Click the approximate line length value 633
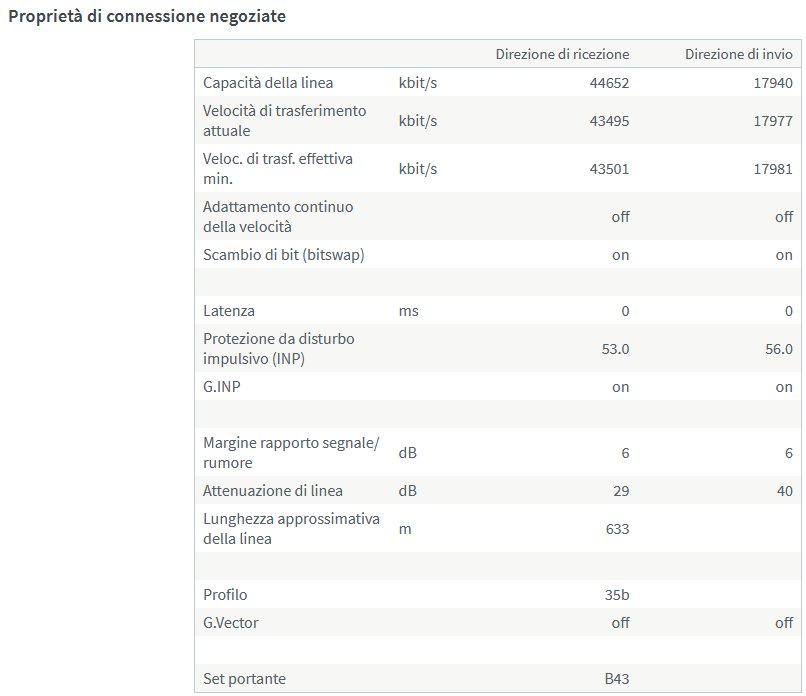The height and width of the screenshot is (696, 806). coord(617,529)
